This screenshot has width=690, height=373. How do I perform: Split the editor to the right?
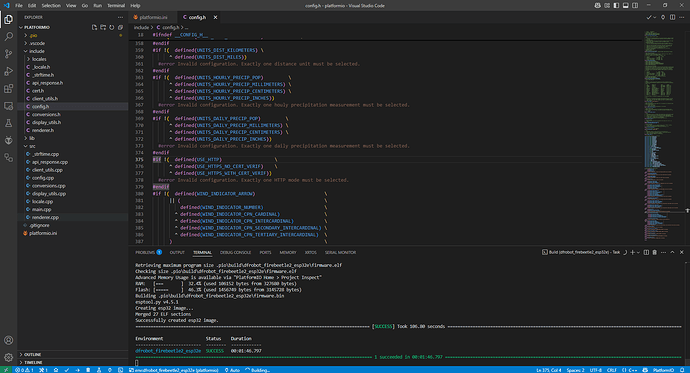click(672, 17)
